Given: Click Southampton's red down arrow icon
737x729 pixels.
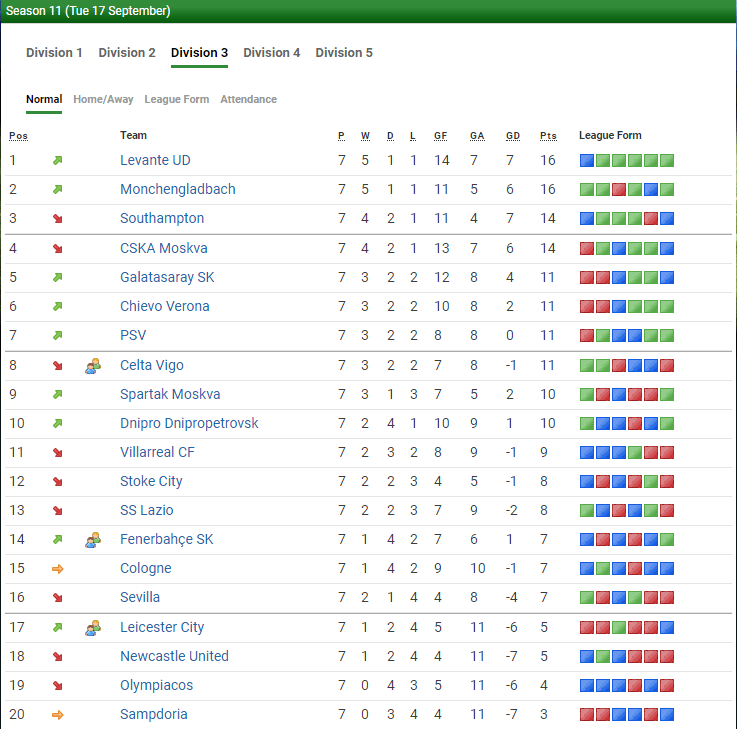Looking at the screenshot, I should point(58,219).
